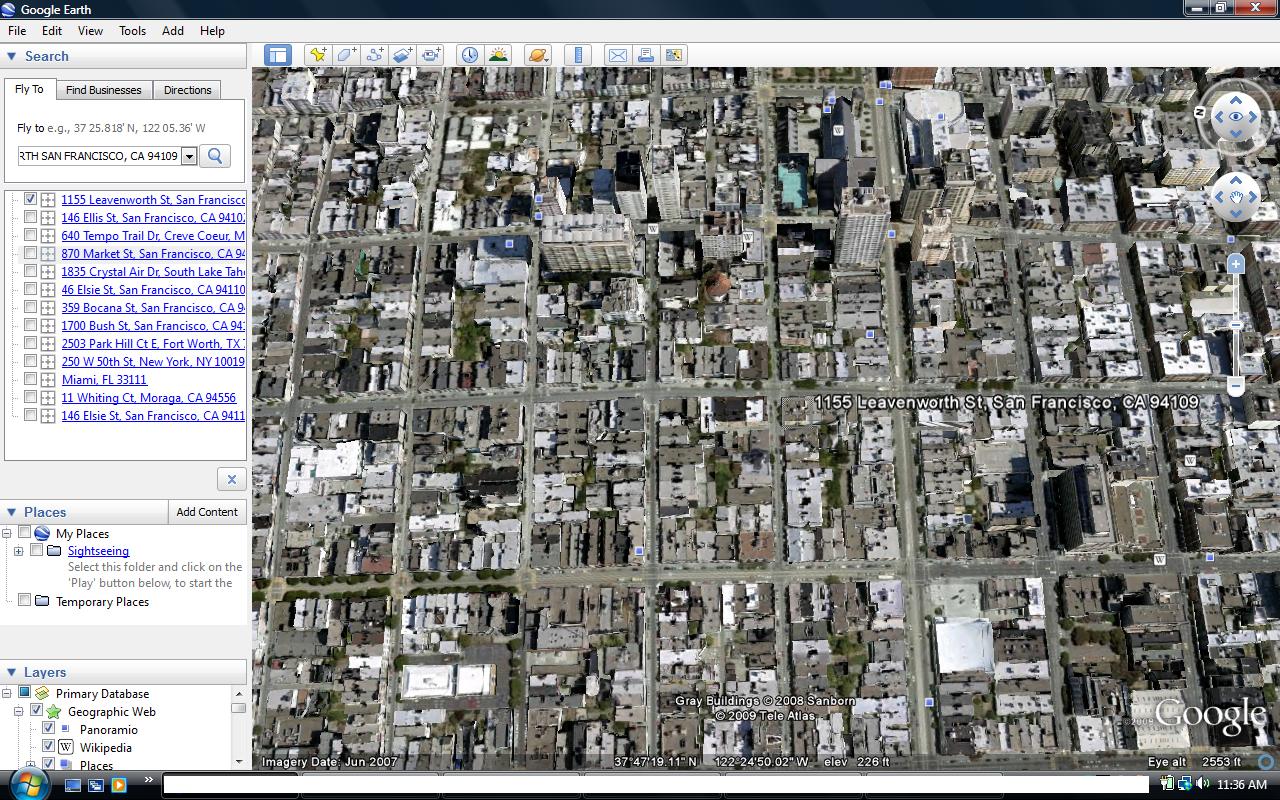Screen dimensions: 1280x800
Task: Expand the Sightseeing folder node
Action: (19, 551)
